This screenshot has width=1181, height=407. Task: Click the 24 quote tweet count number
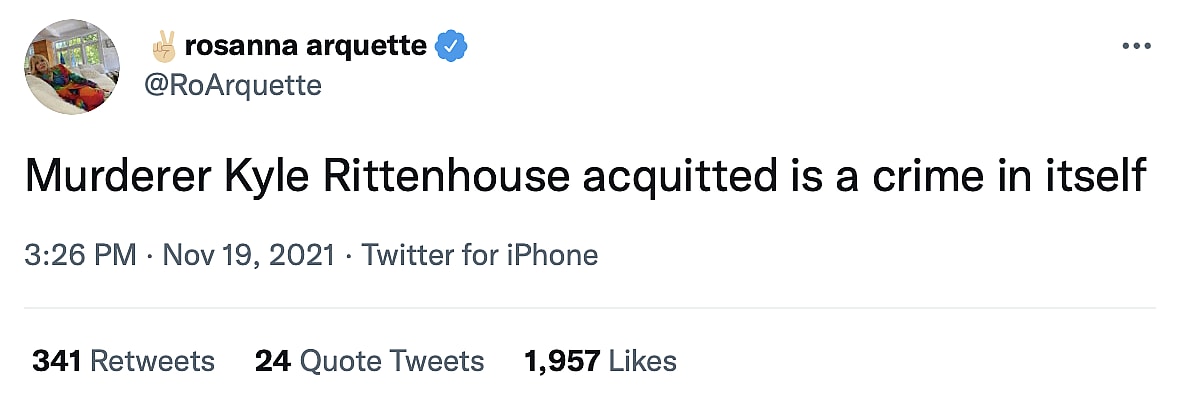[x=270, y=360]
